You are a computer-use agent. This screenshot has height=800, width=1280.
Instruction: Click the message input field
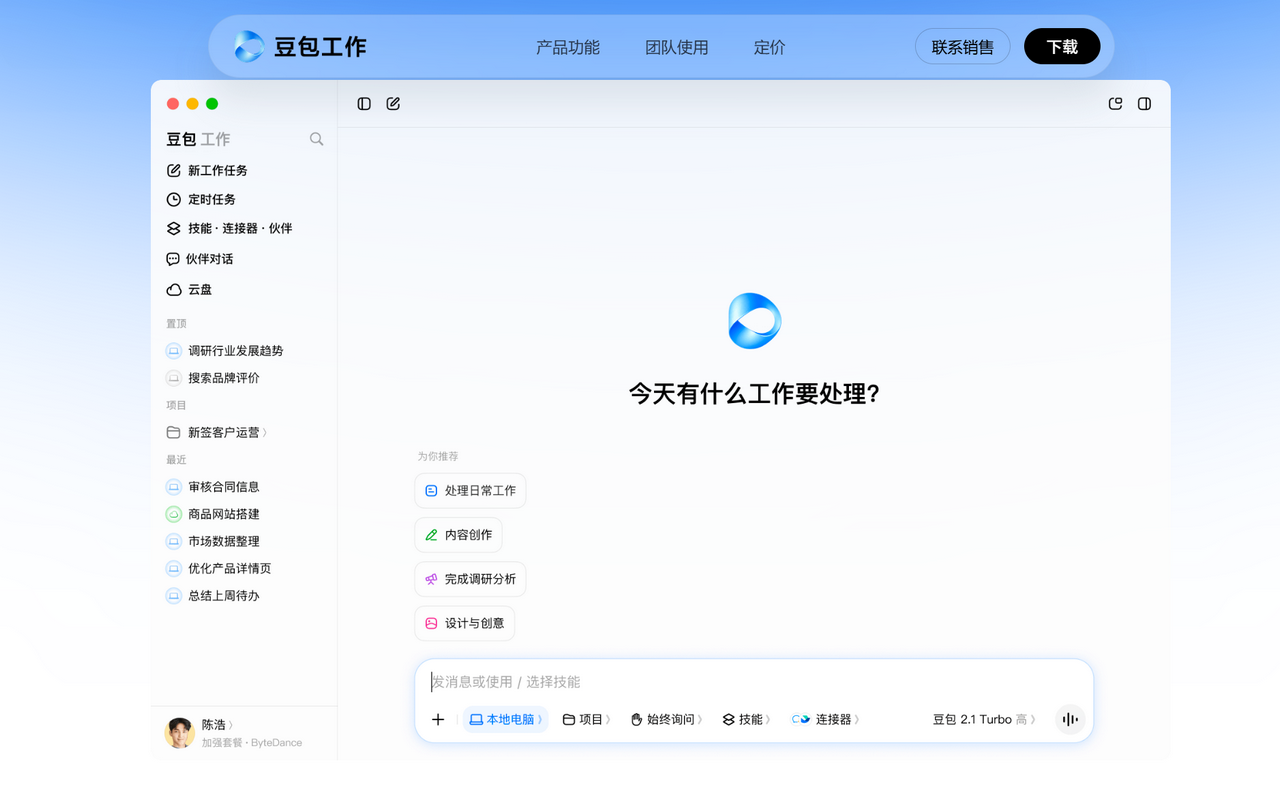pyautogui.click(x=754, y=681)
